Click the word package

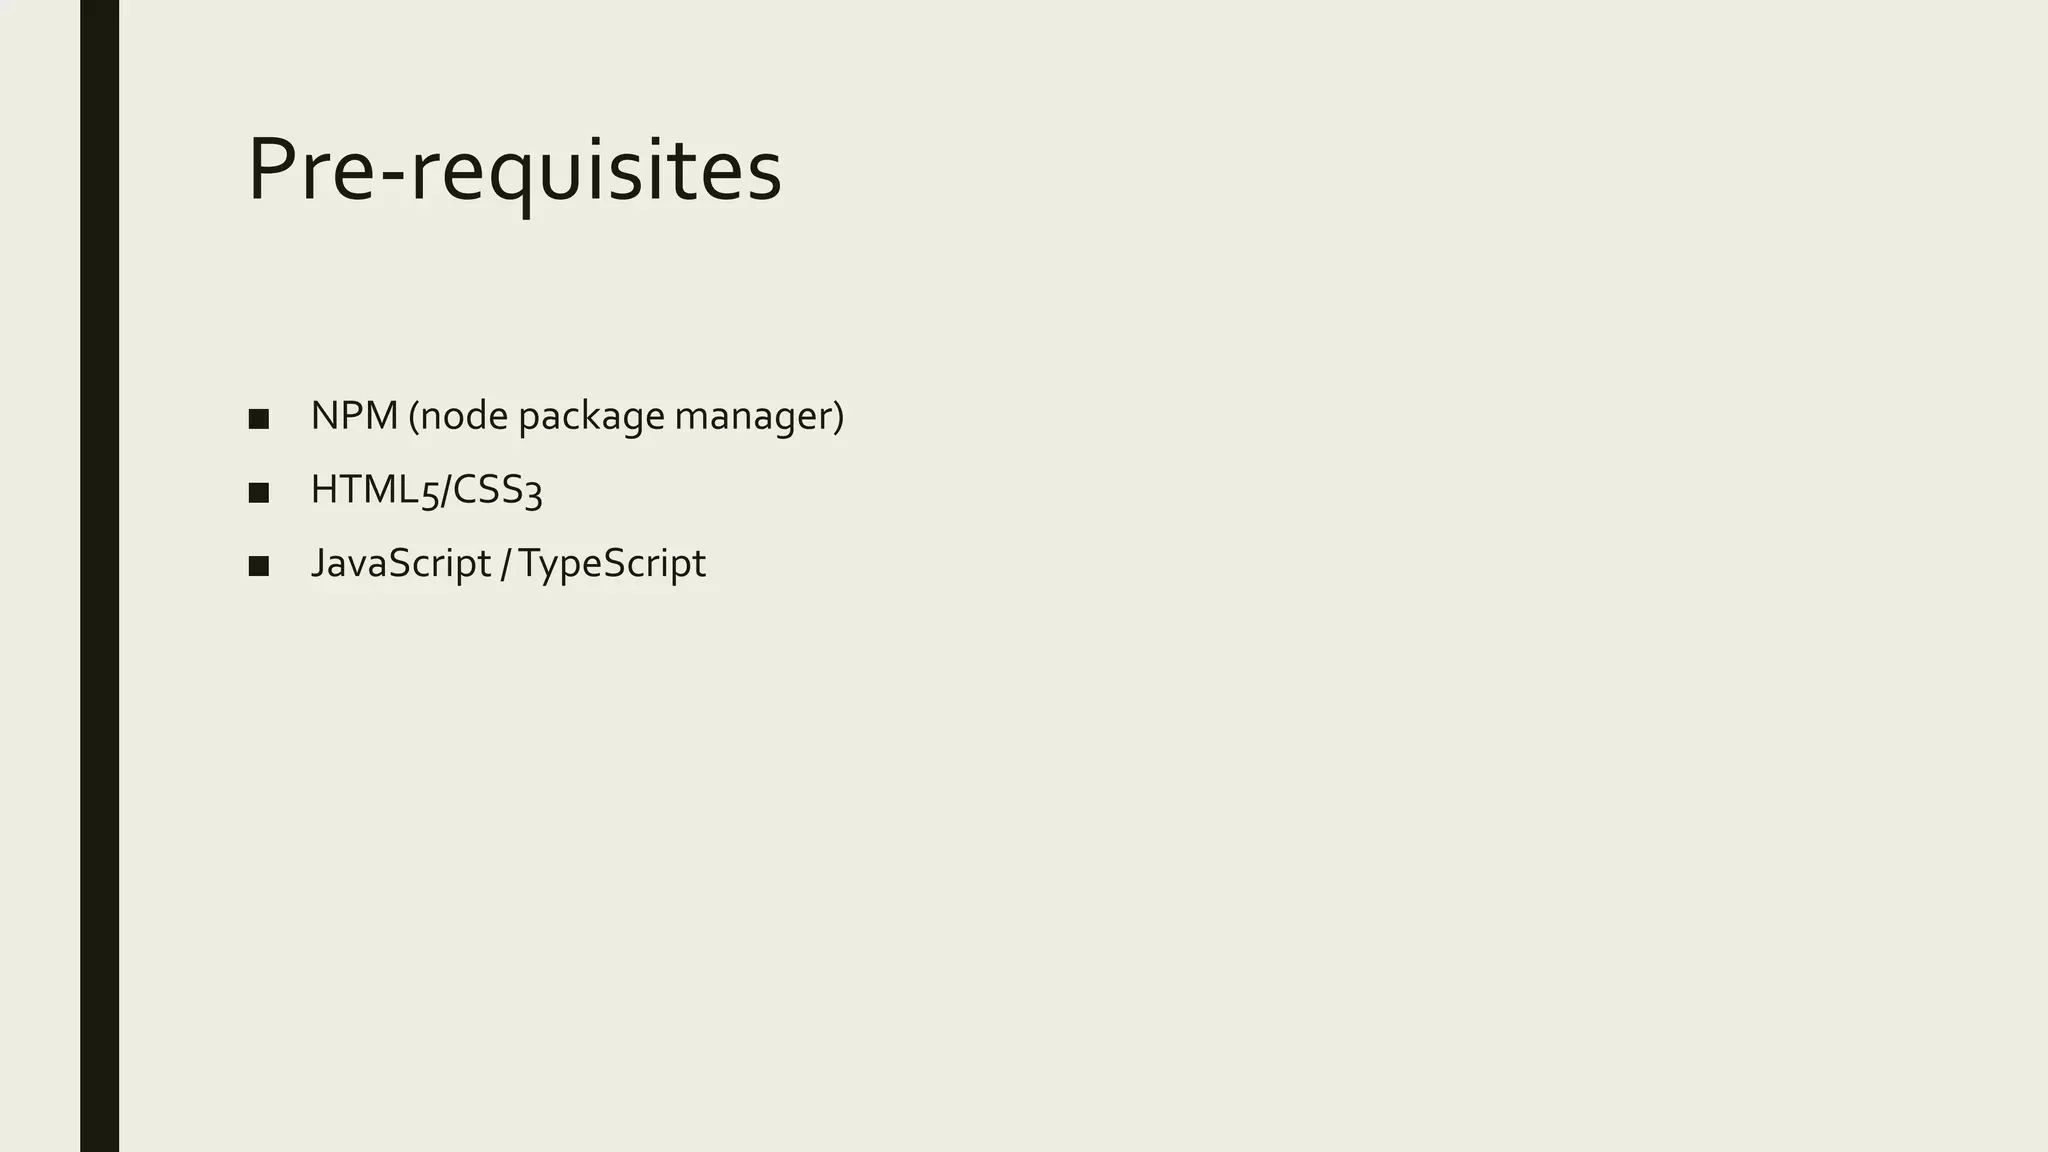click(591, 416)
